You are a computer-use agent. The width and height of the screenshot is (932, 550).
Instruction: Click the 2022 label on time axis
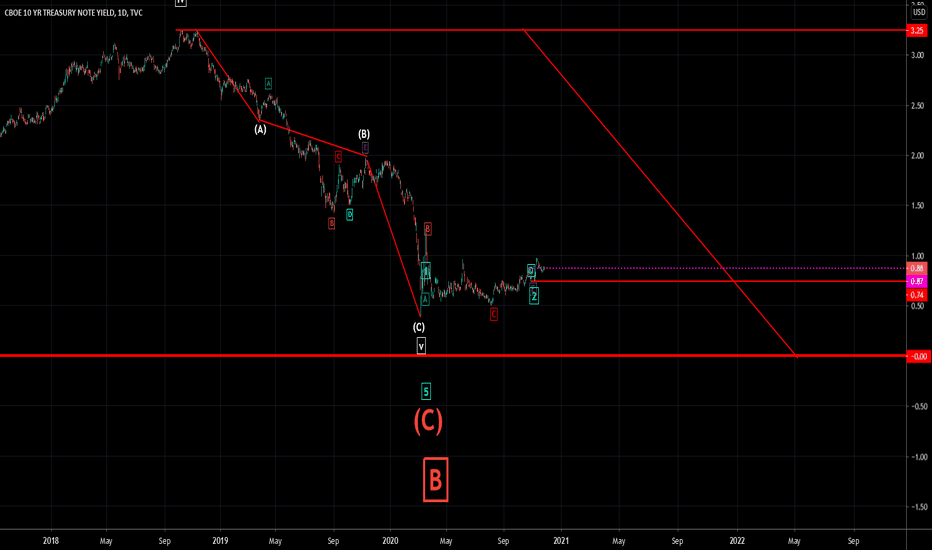737,541
